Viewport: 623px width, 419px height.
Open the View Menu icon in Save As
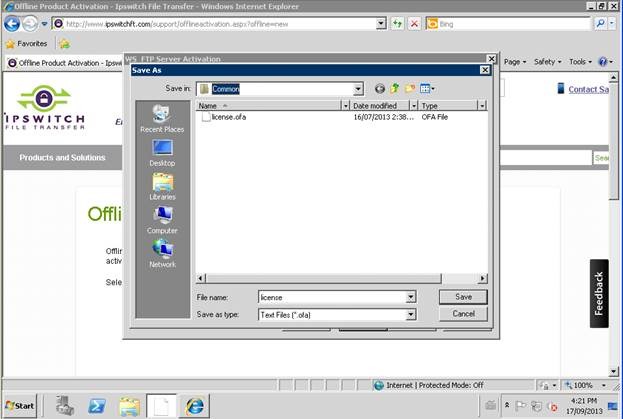click(427, 89)
